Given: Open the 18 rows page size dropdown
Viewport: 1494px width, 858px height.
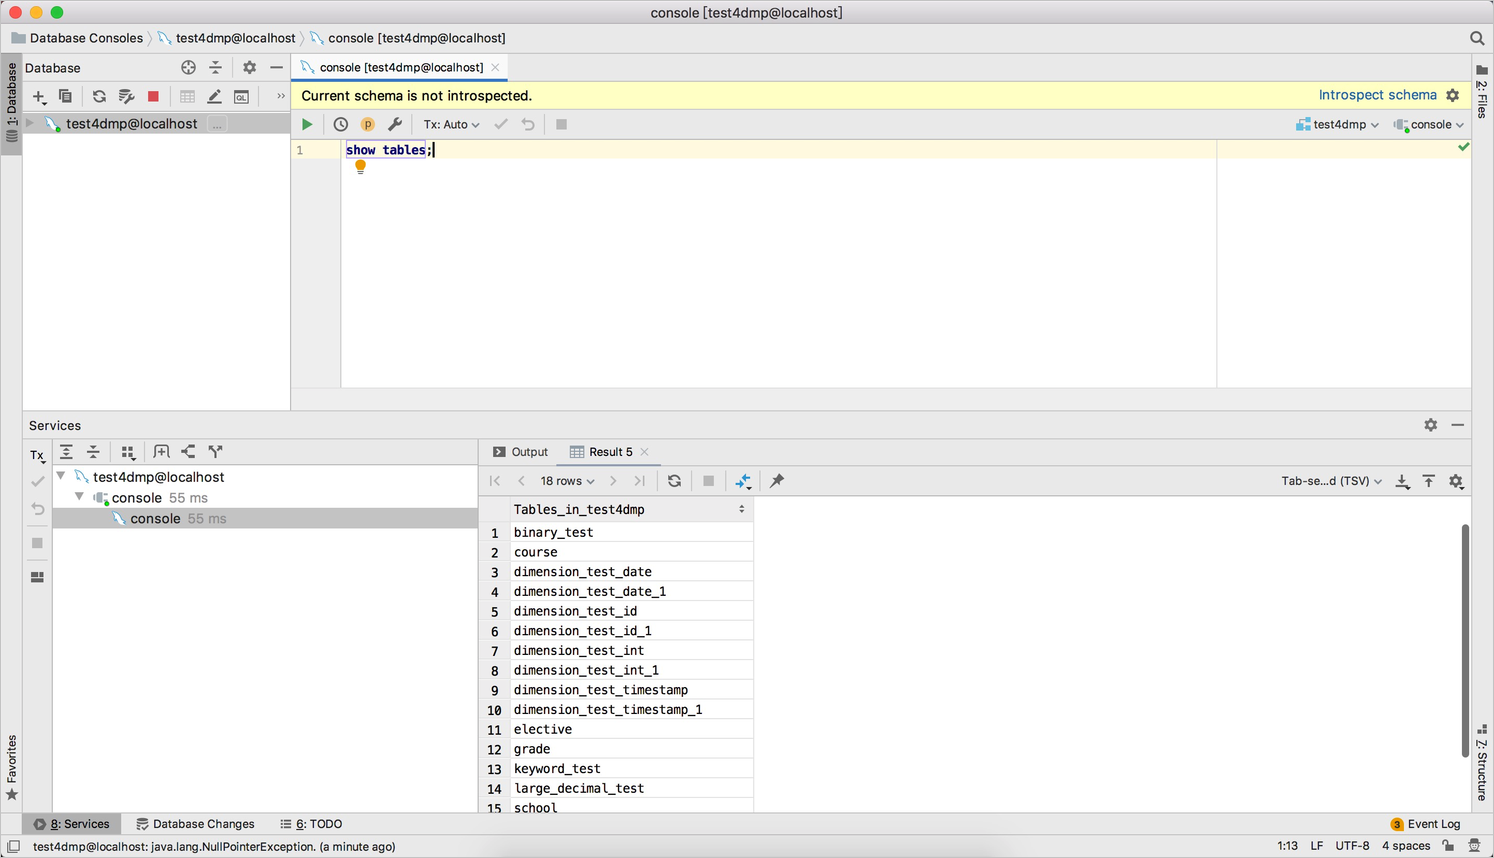Looking at the screenshot, I should (x=567, y=481).
